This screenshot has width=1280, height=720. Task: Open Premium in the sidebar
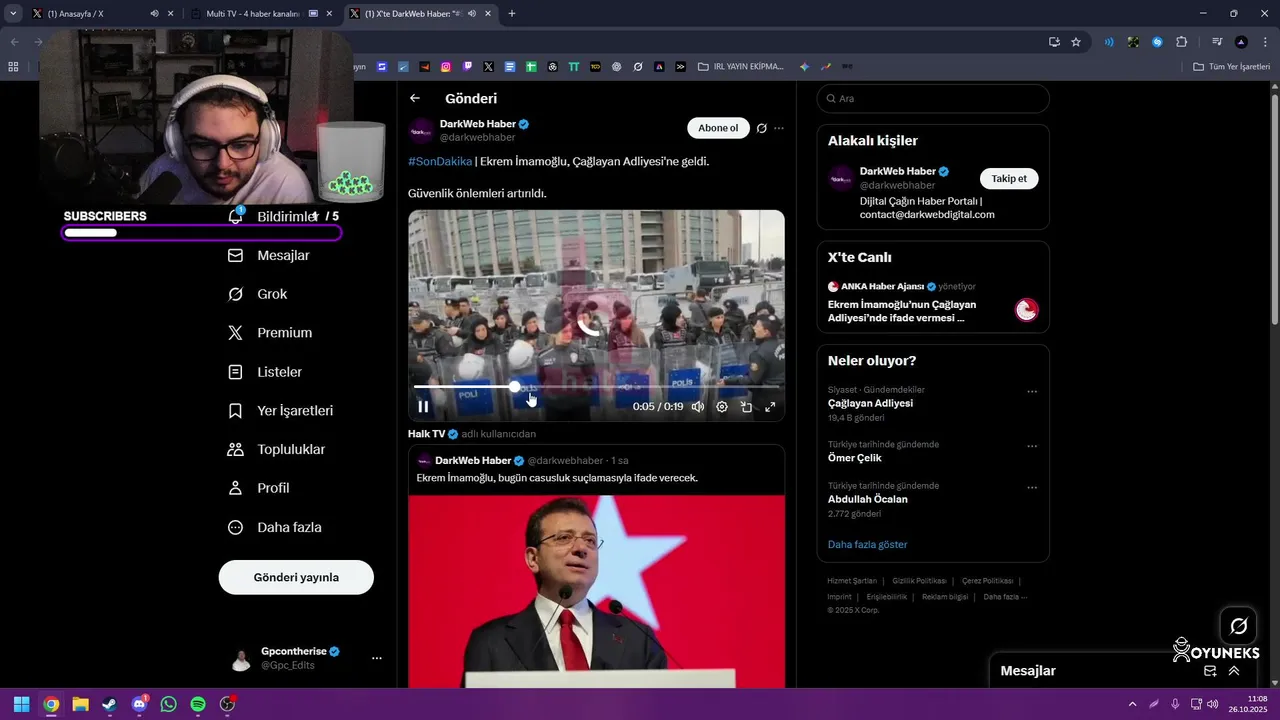[x=270, y=333]
